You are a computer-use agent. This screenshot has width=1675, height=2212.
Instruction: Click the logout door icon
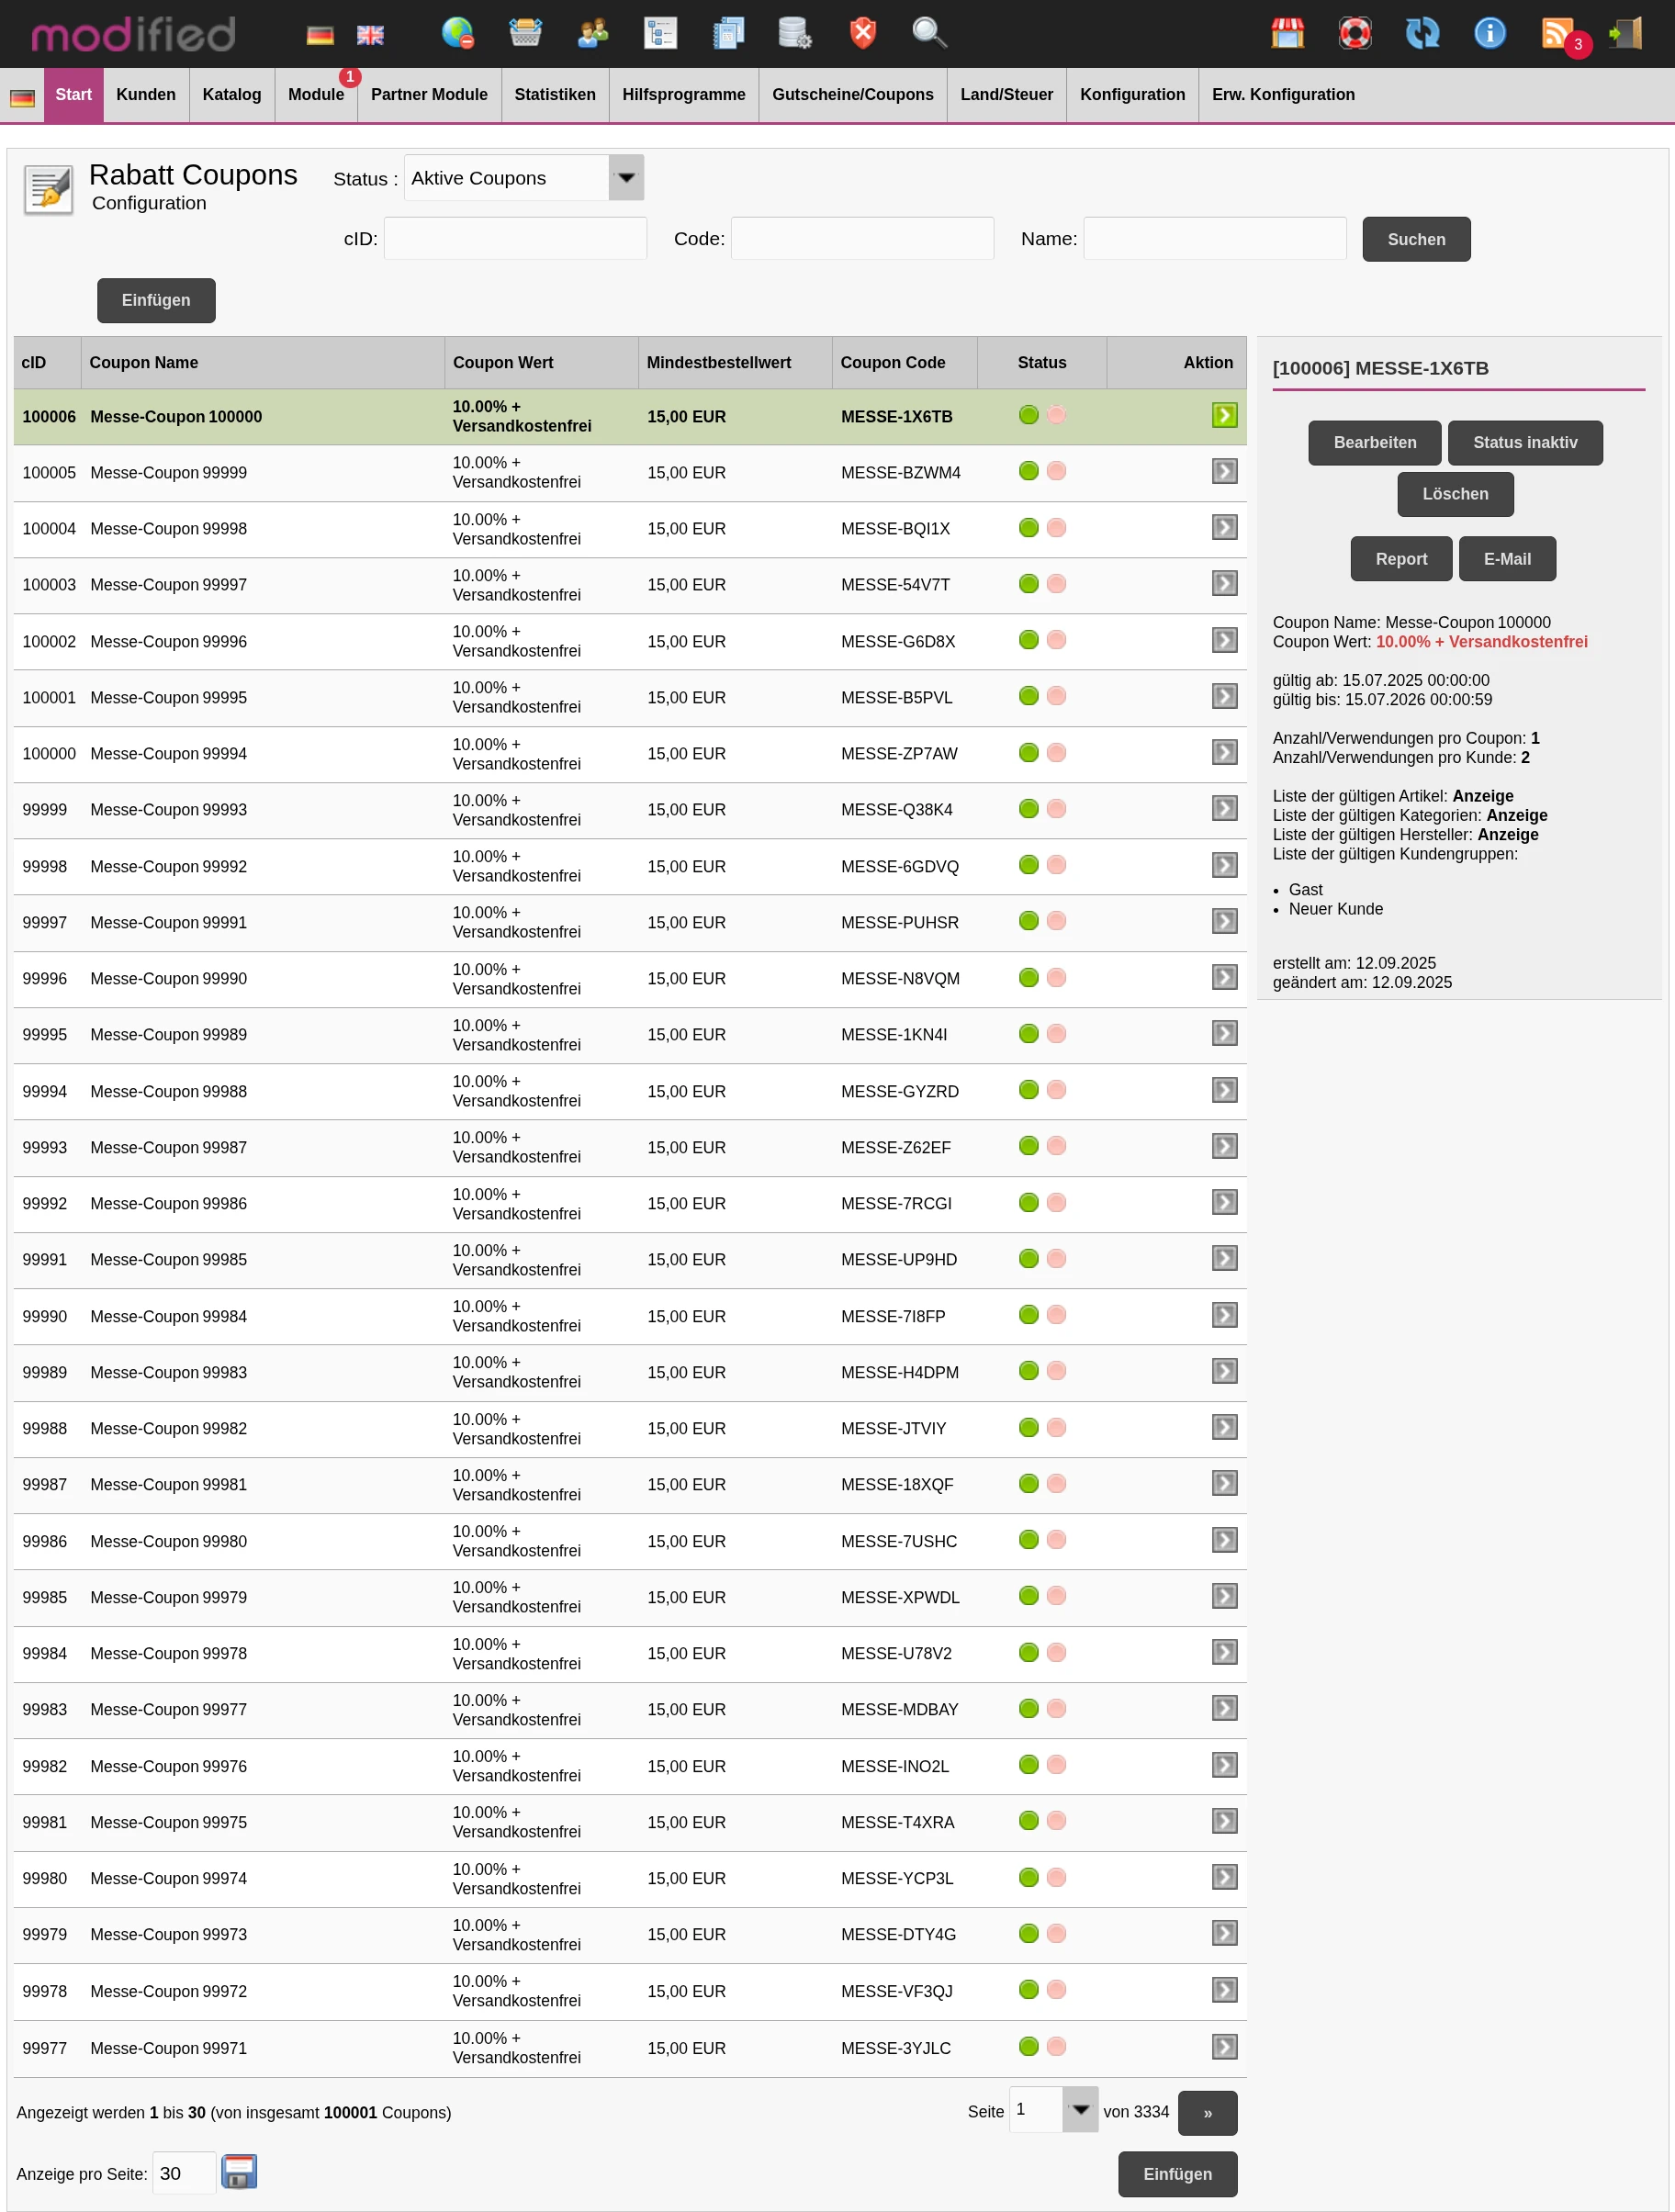pyautogui.click(x=1626, y=33)
